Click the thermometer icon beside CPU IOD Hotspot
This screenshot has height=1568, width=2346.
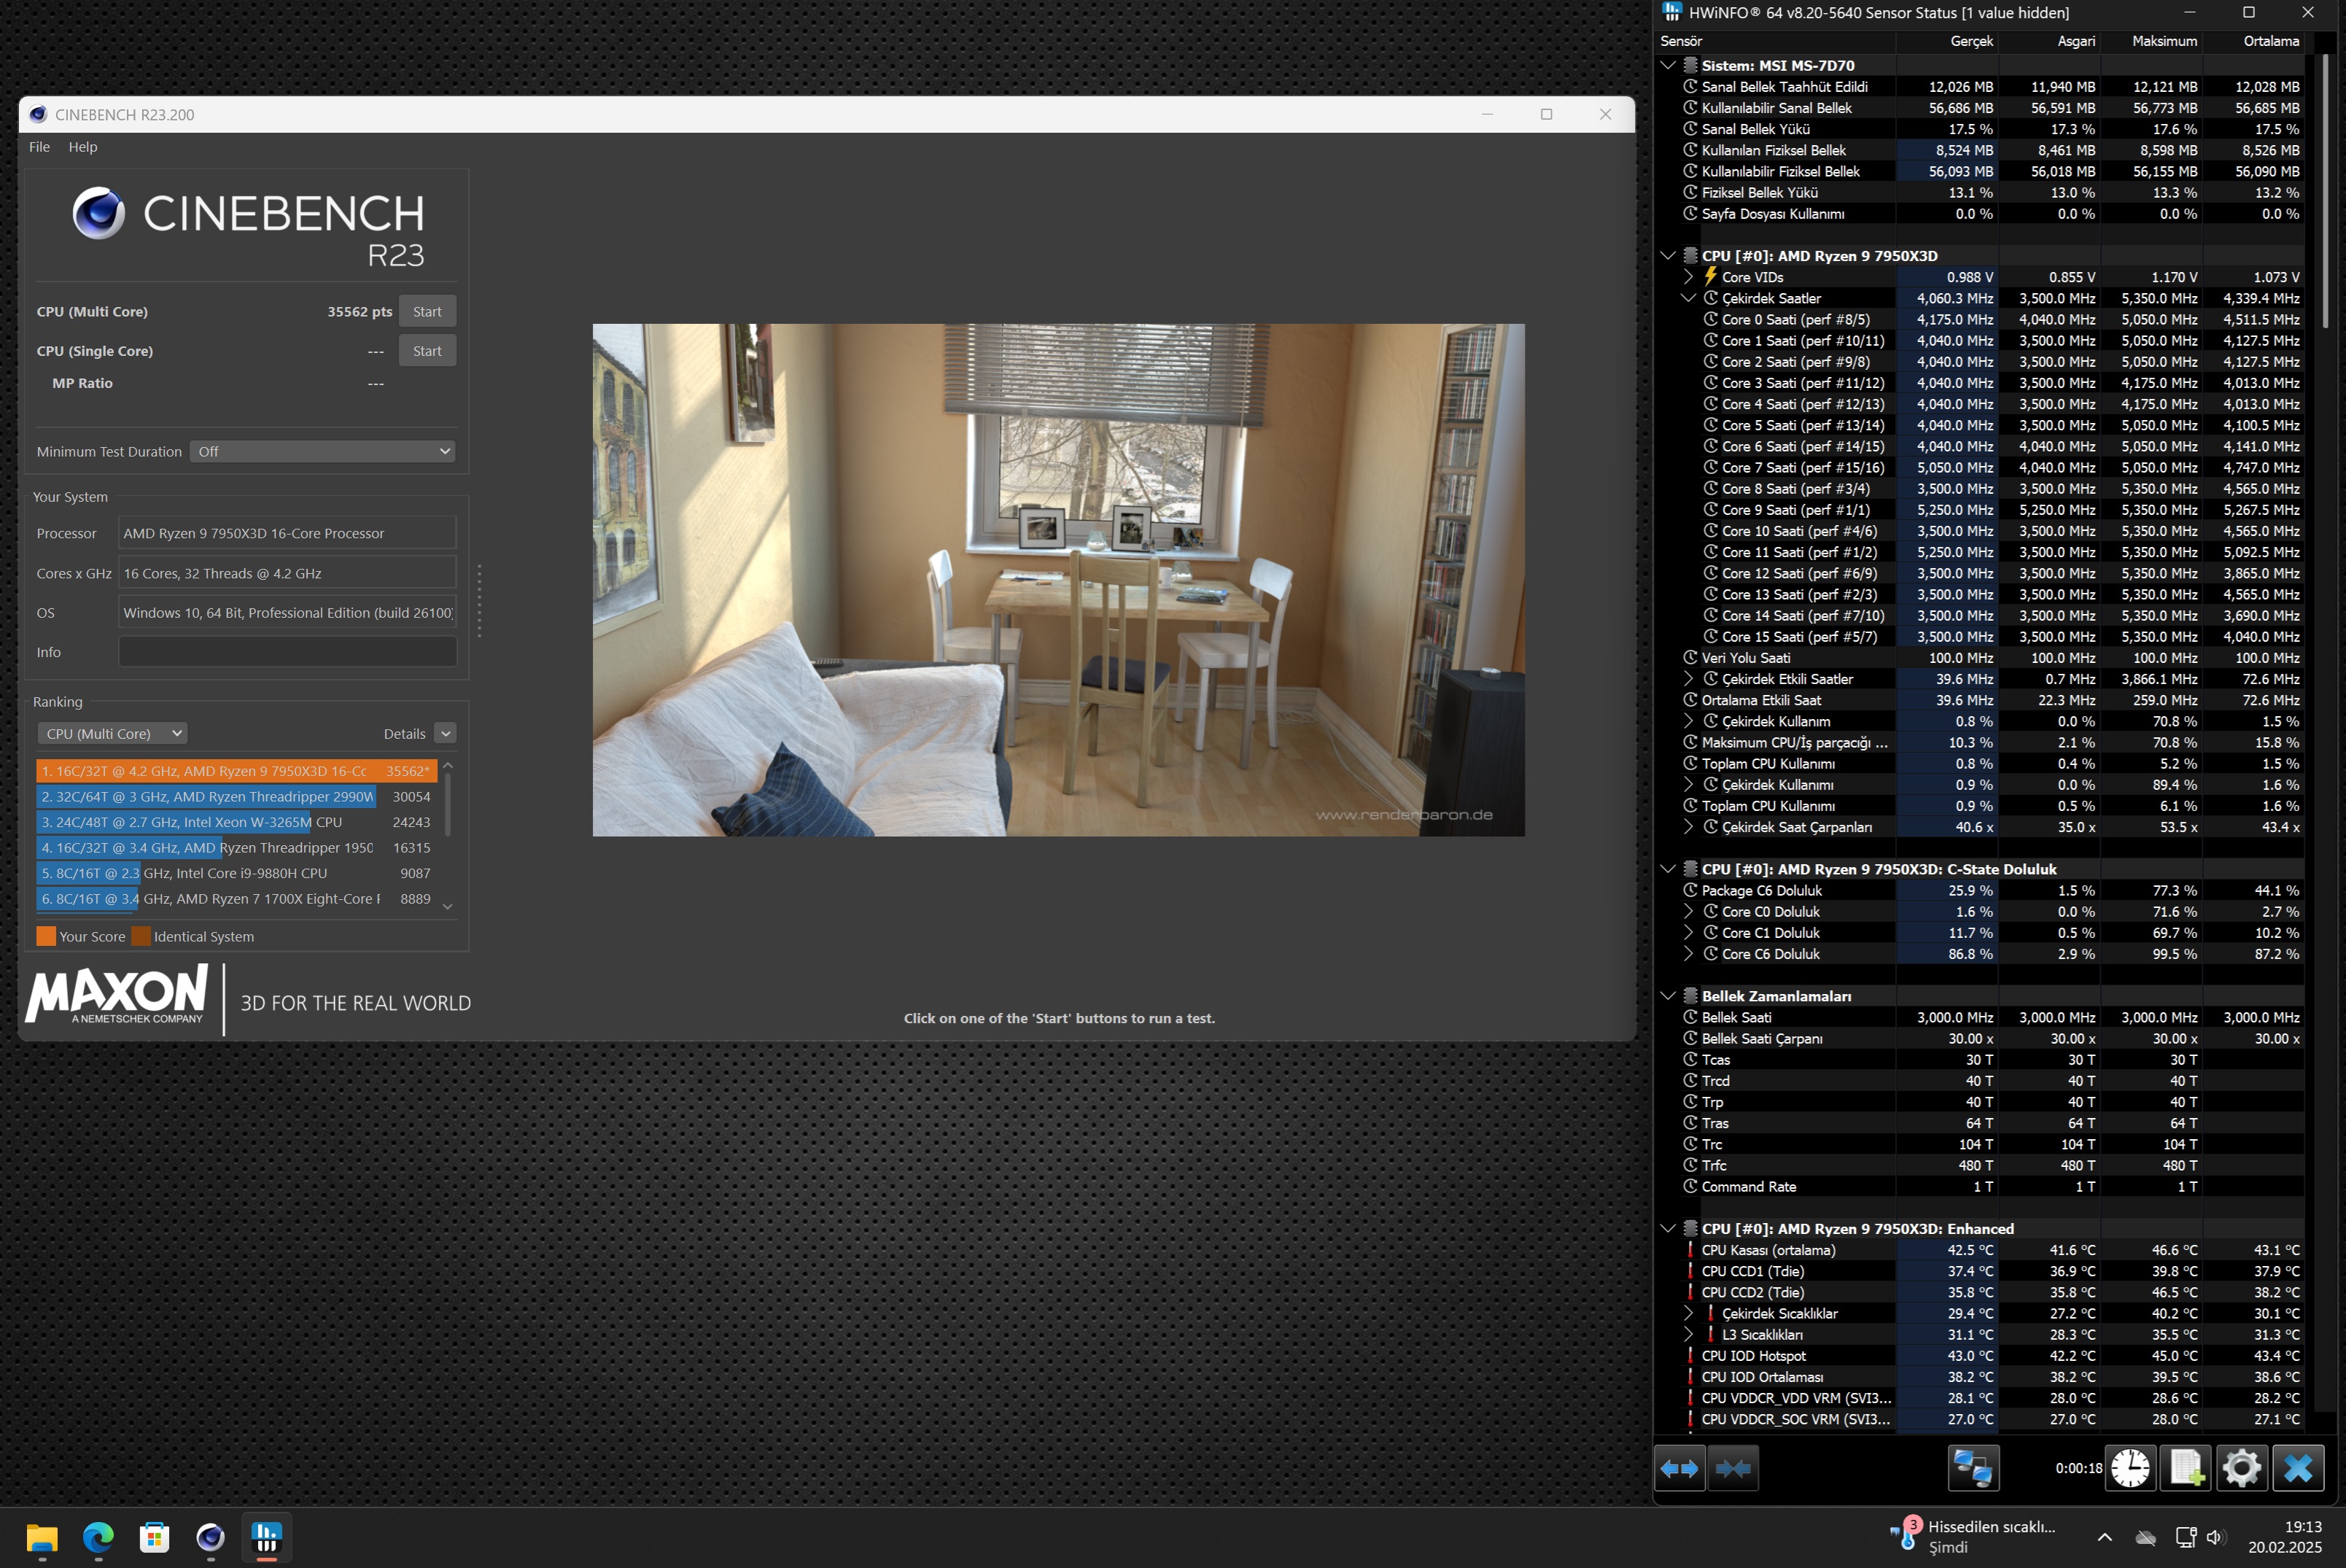[1690, 1355]
